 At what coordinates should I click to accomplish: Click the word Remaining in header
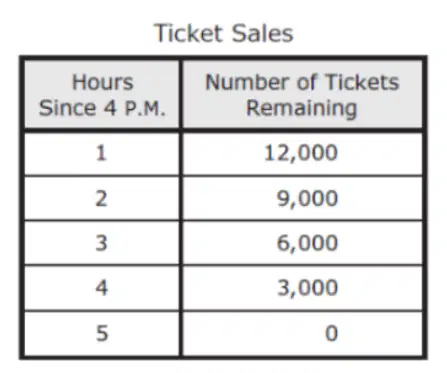[x=302, y=109]
